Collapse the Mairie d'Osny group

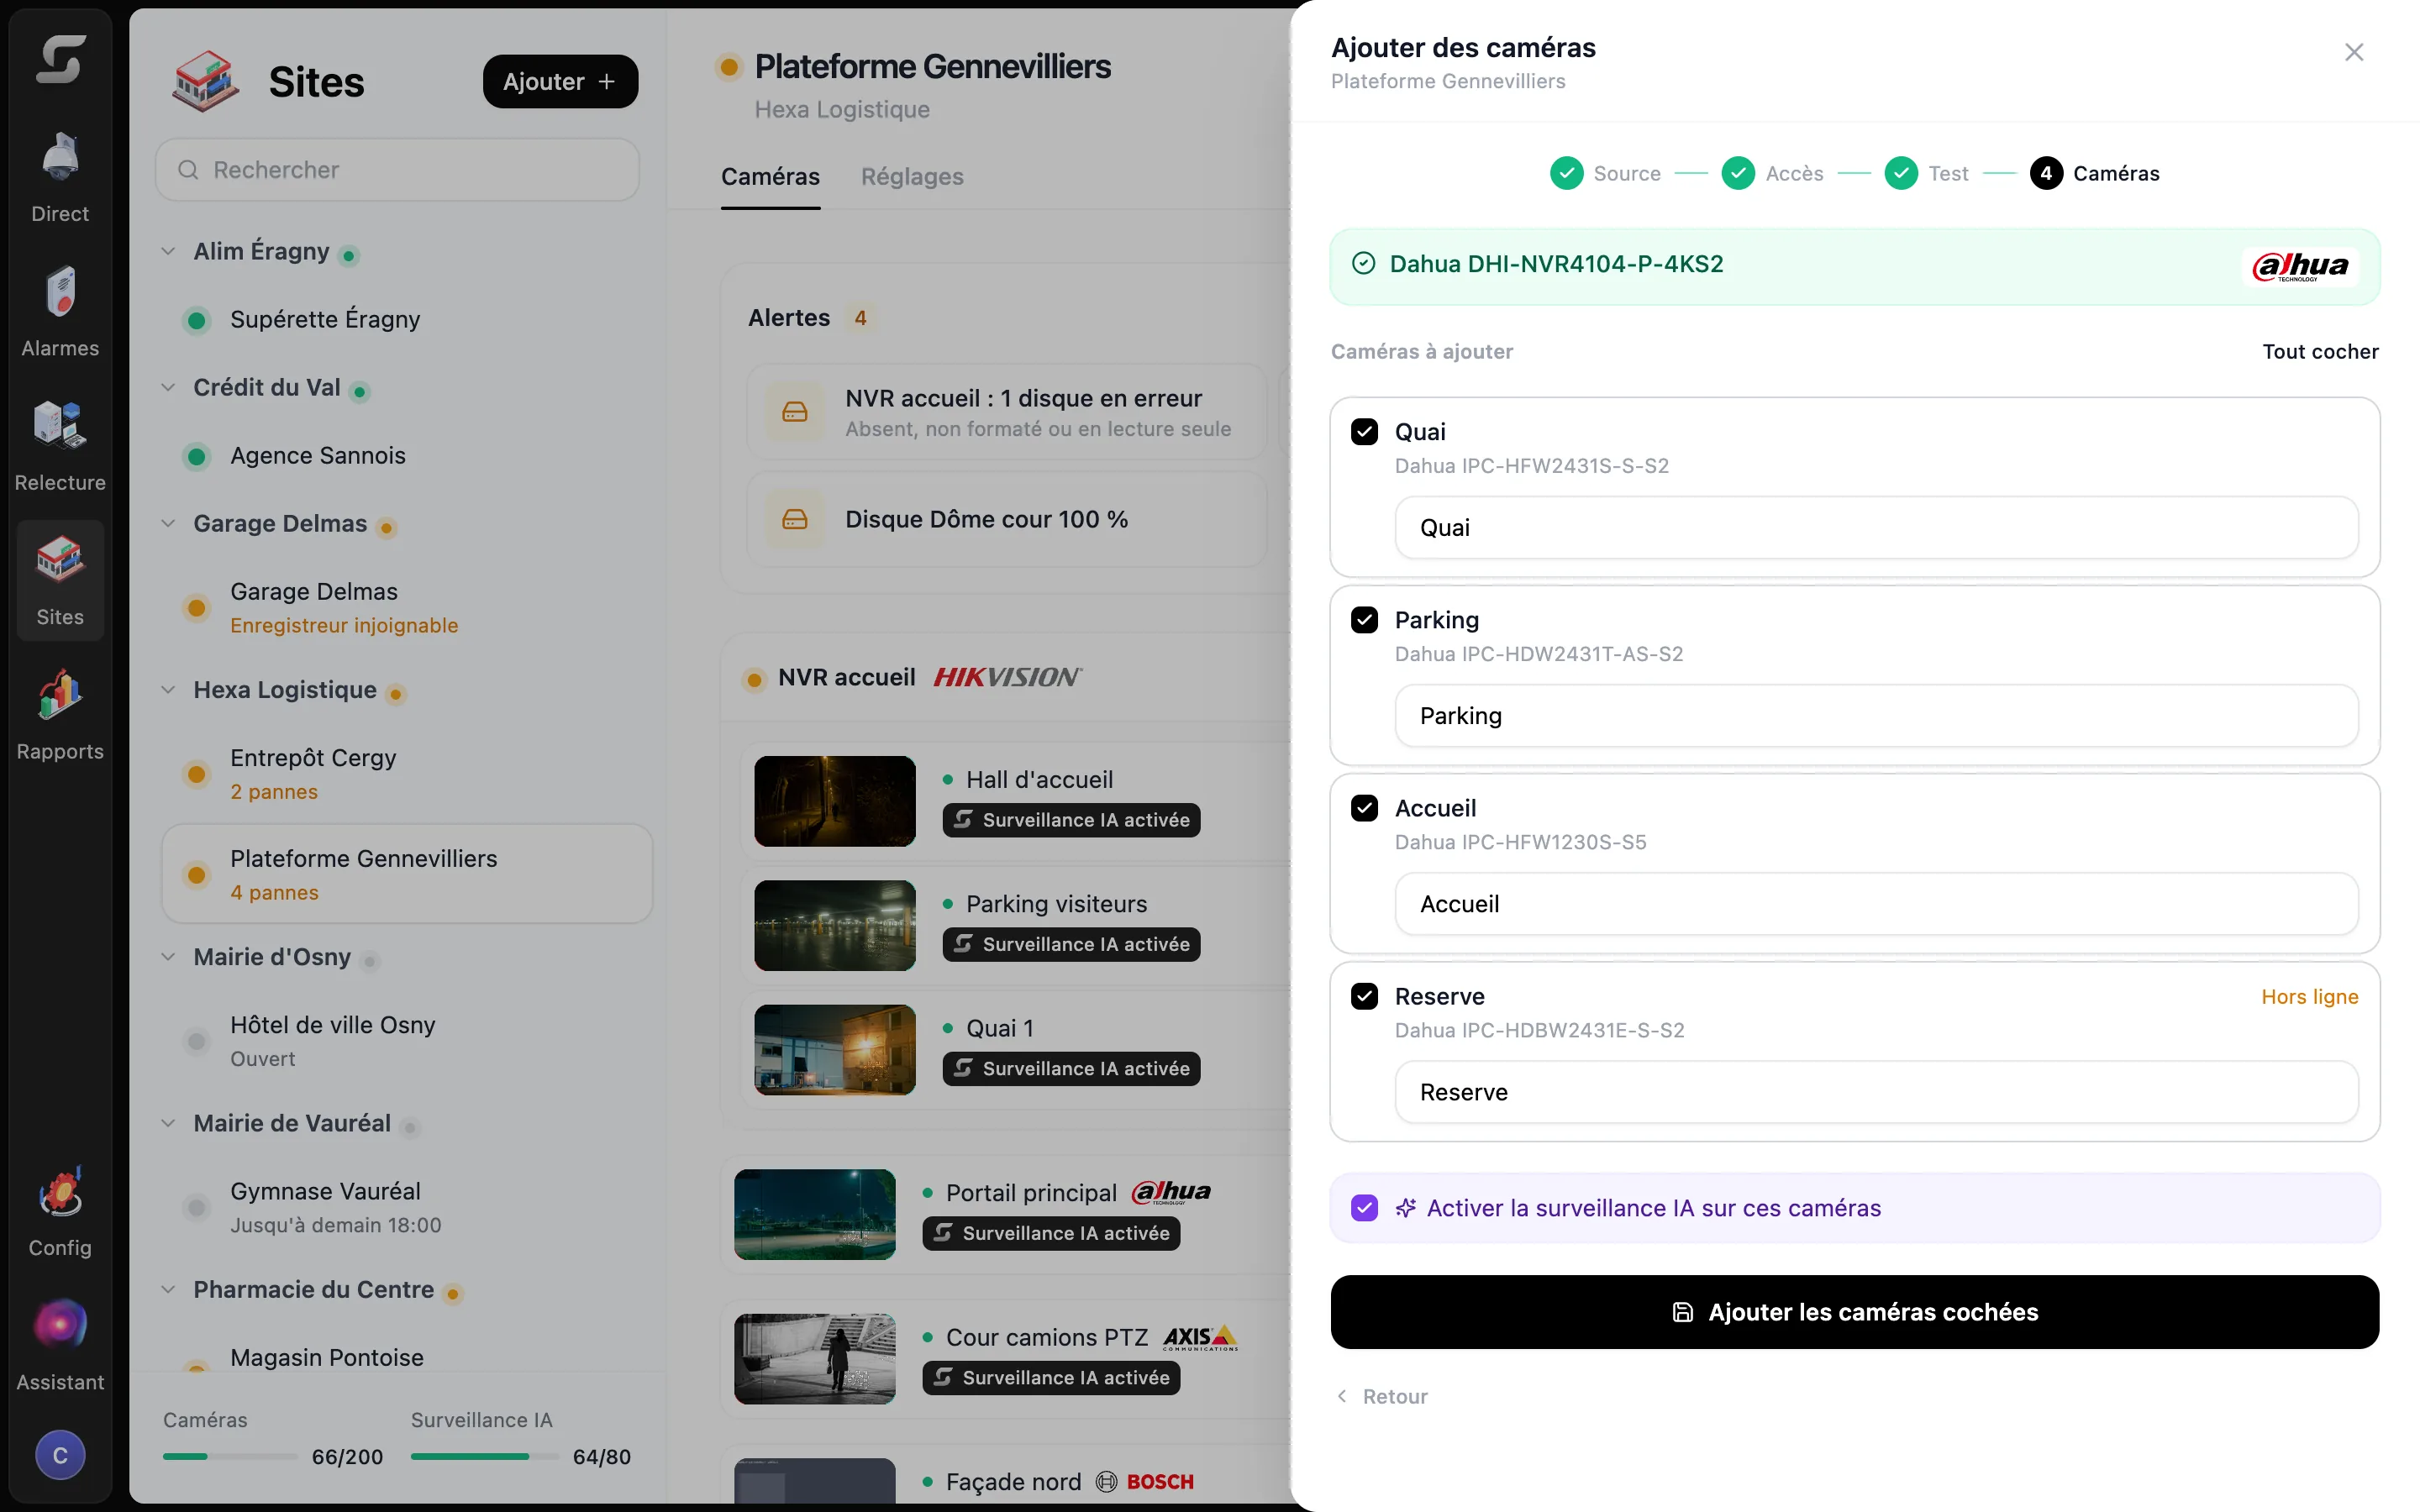(168, 957)
